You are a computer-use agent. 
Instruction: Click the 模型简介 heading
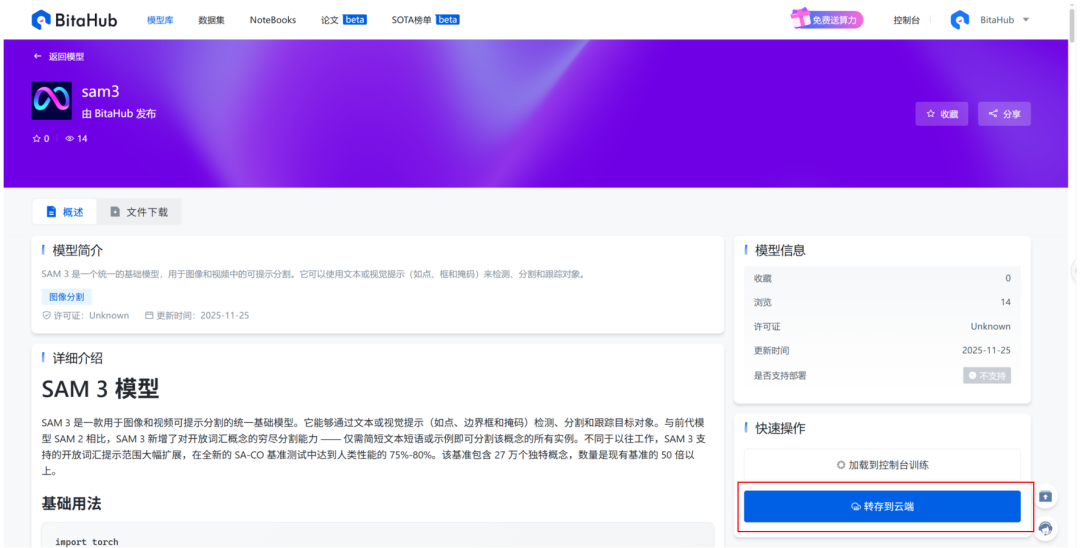77,251
